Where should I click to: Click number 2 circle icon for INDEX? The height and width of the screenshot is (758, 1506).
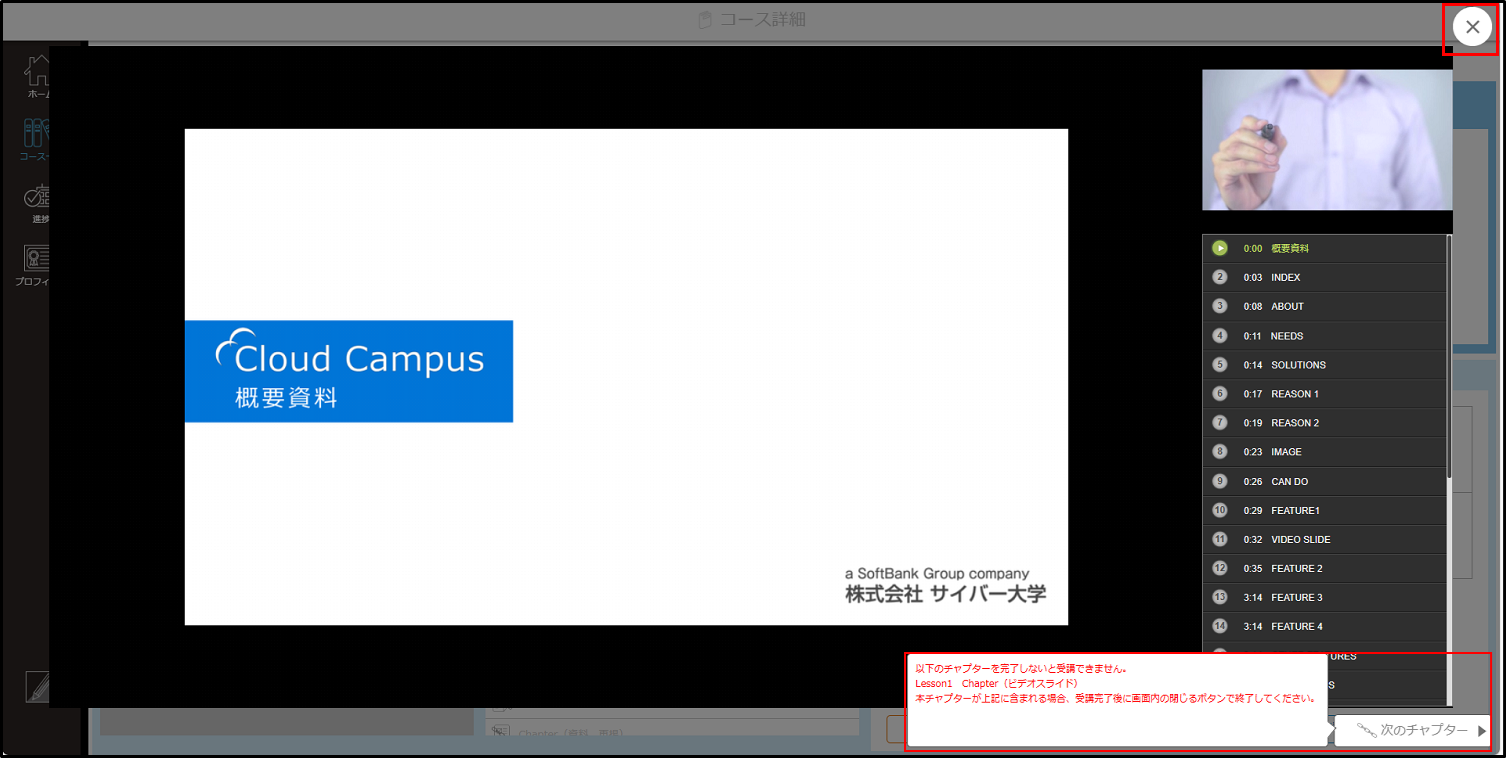click(1219, 277)
